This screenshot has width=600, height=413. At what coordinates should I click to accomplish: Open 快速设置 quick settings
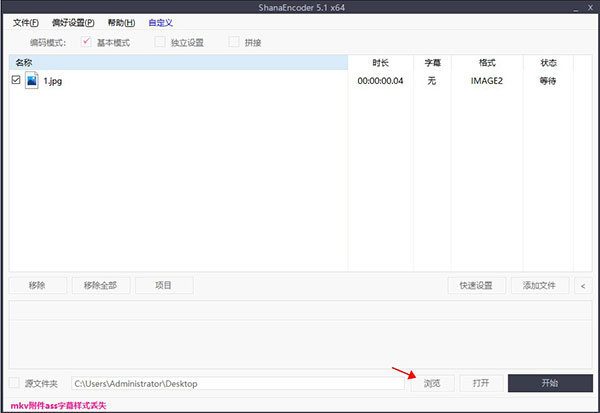click(476, 286)
